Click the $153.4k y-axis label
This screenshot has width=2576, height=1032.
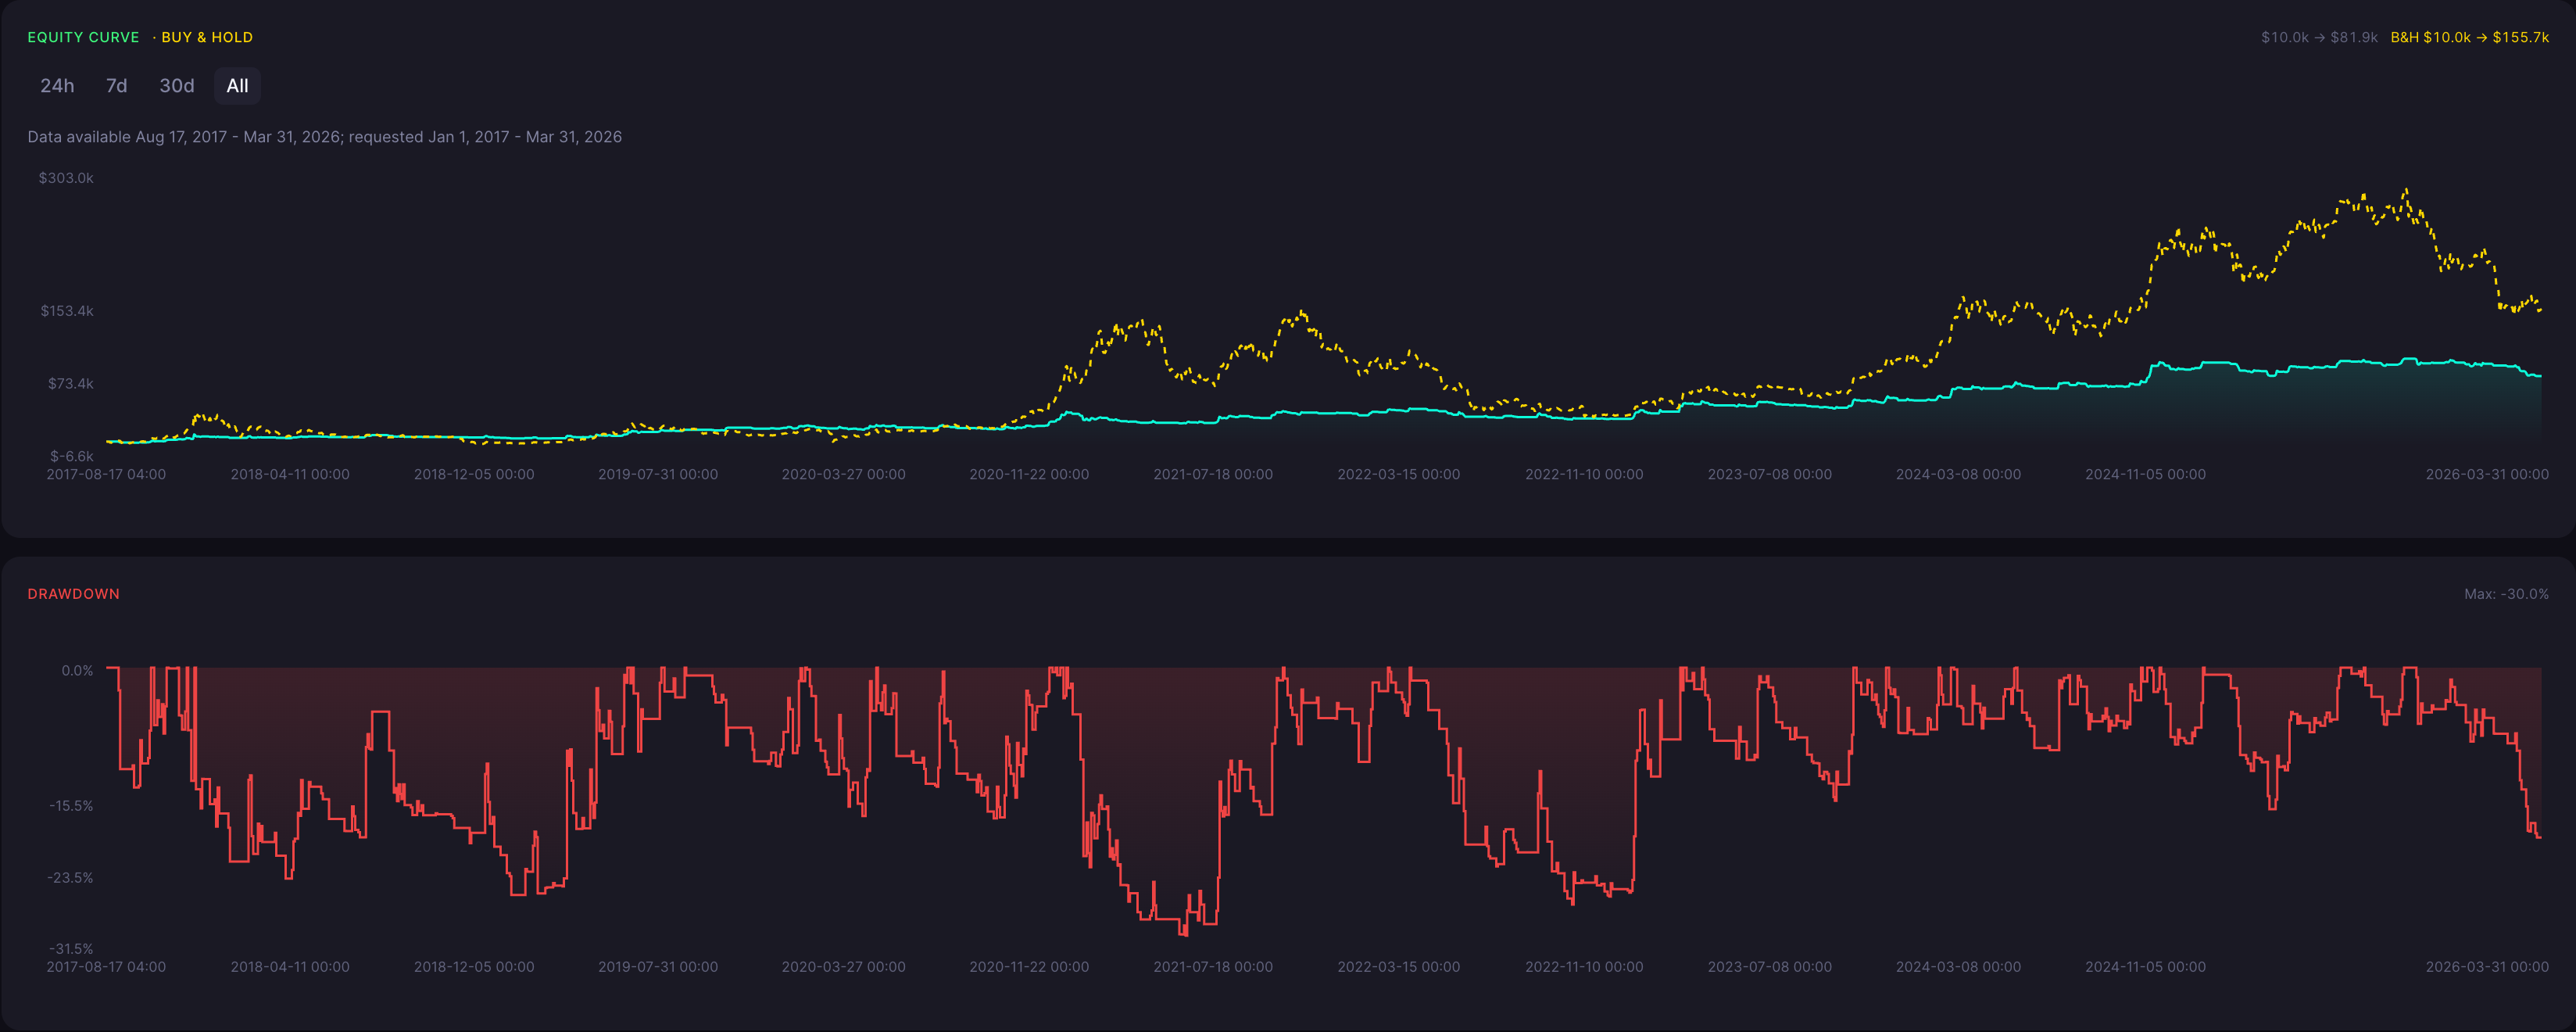67,311
